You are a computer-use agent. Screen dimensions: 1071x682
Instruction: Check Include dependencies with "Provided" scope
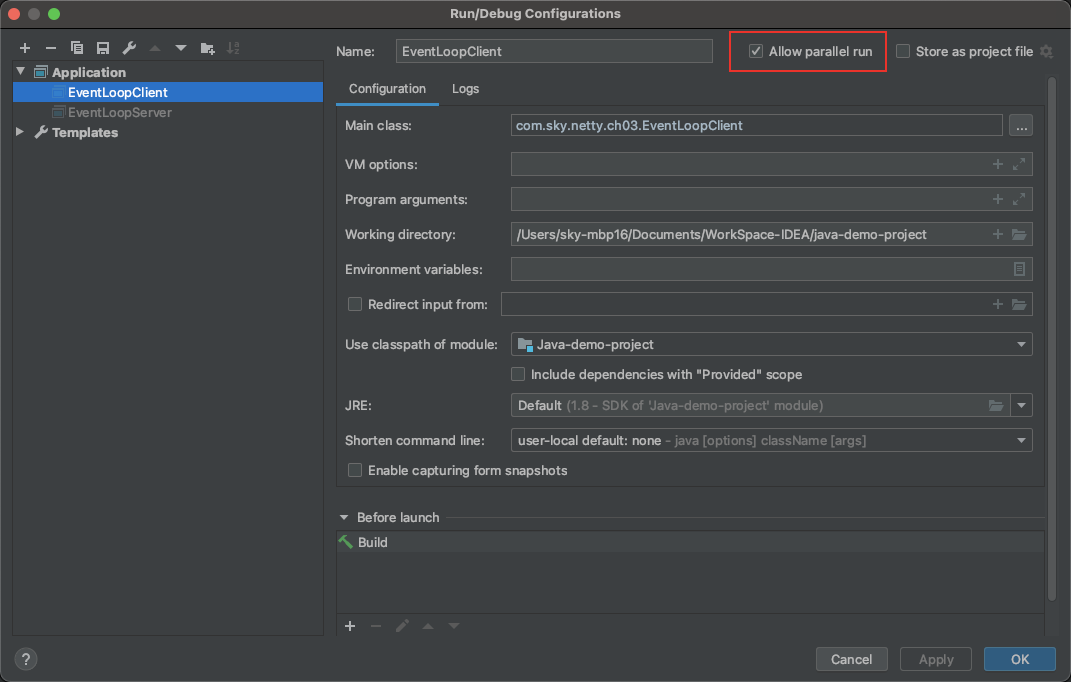pyautogui.click(x=518, y=374)
